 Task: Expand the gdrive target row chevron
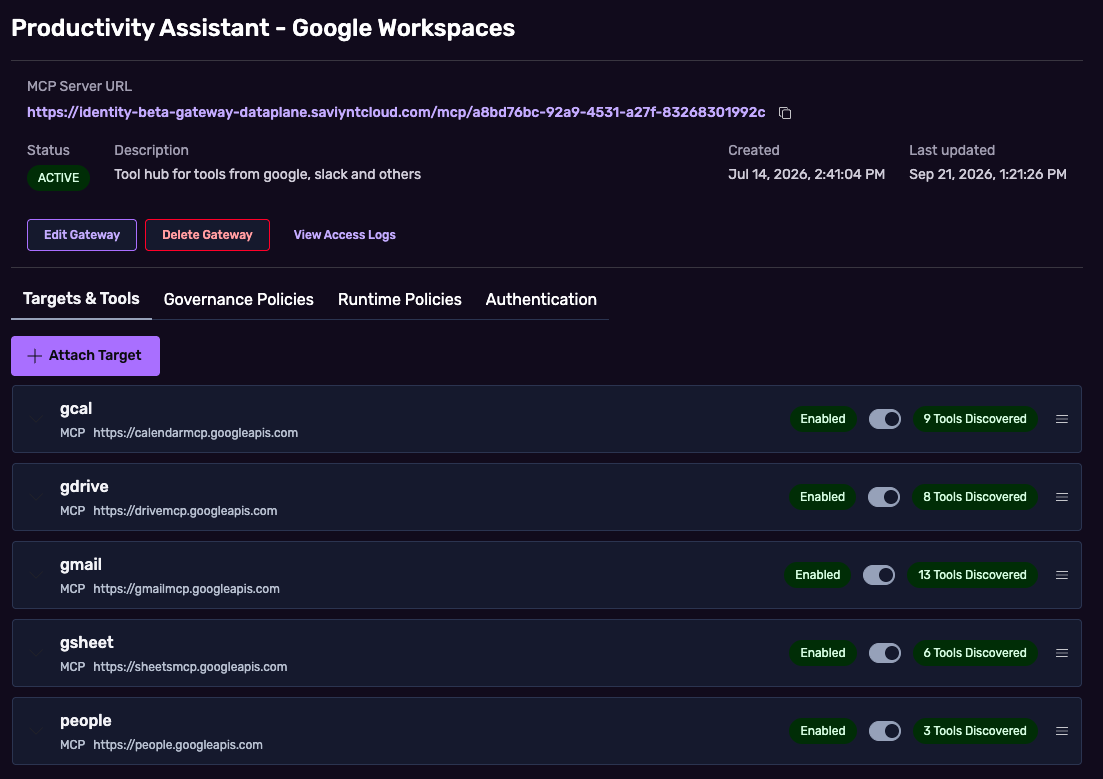pos(37,498)
